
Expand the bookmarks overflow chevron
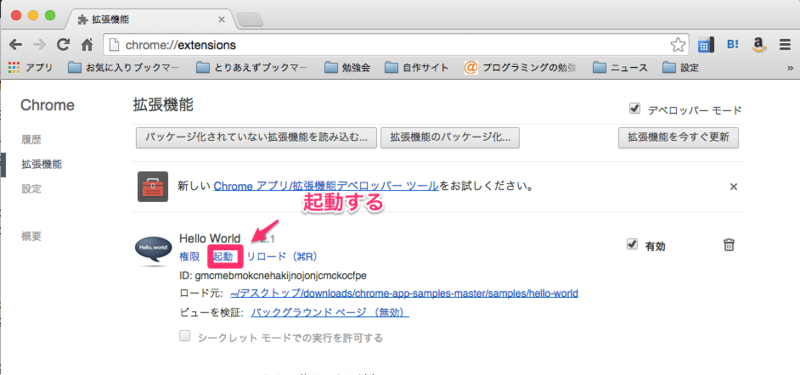point(790,68)
